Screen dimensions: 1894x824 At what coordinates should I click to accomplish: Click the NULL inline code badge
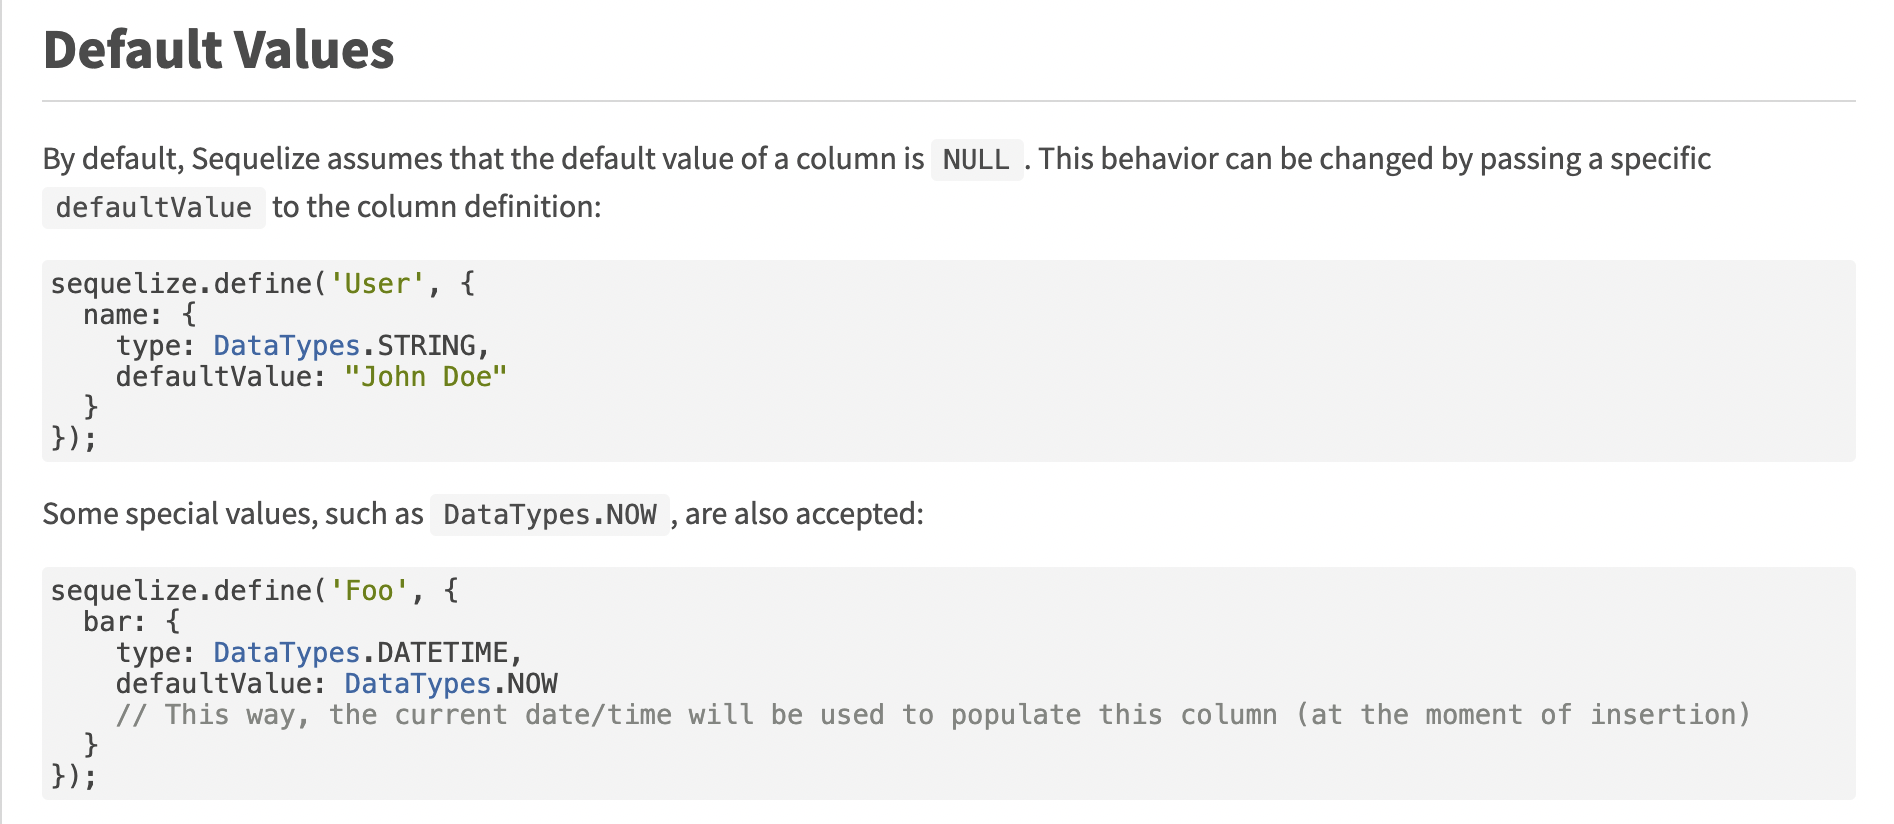976,160
